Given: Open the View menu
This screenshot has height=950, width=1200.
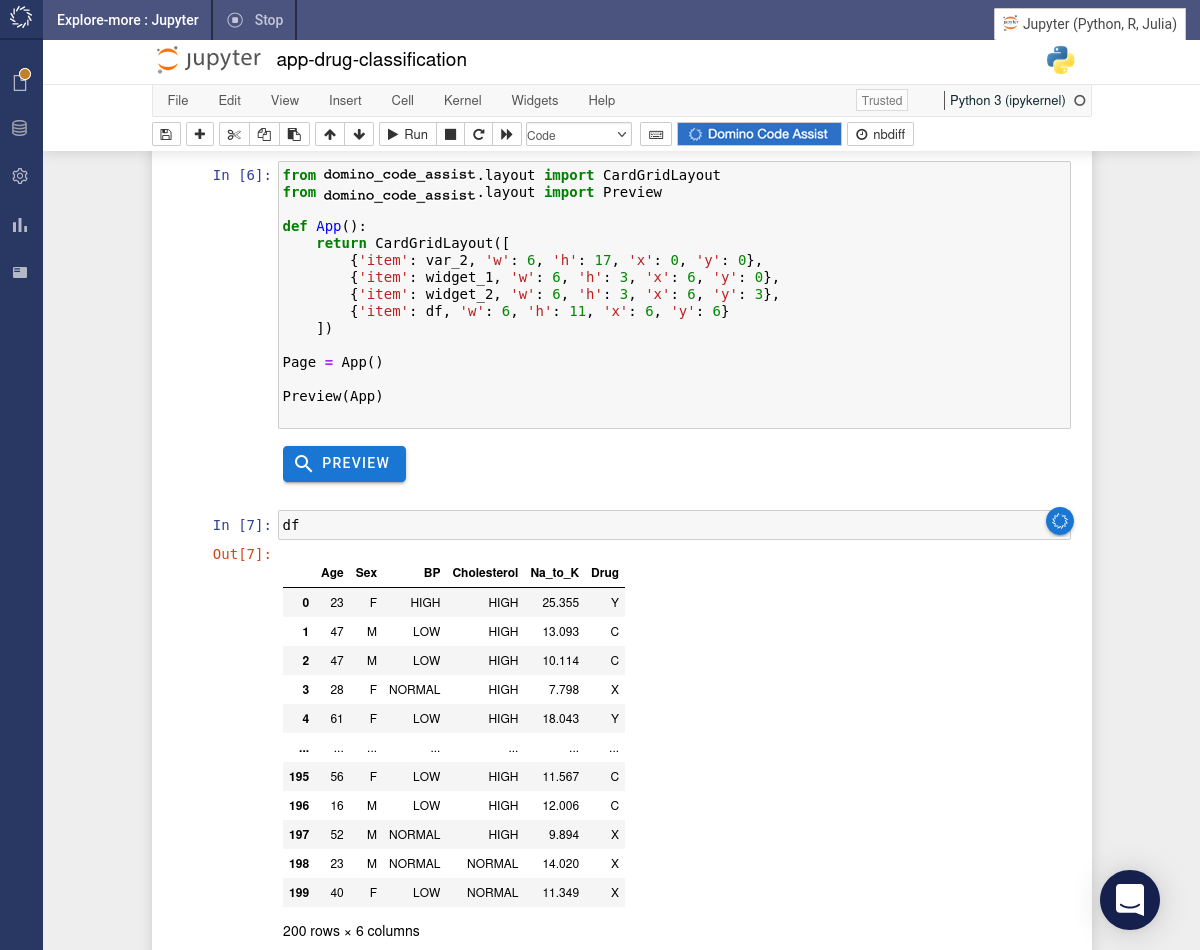Looking at the screenshot, I should pos(285,100).
